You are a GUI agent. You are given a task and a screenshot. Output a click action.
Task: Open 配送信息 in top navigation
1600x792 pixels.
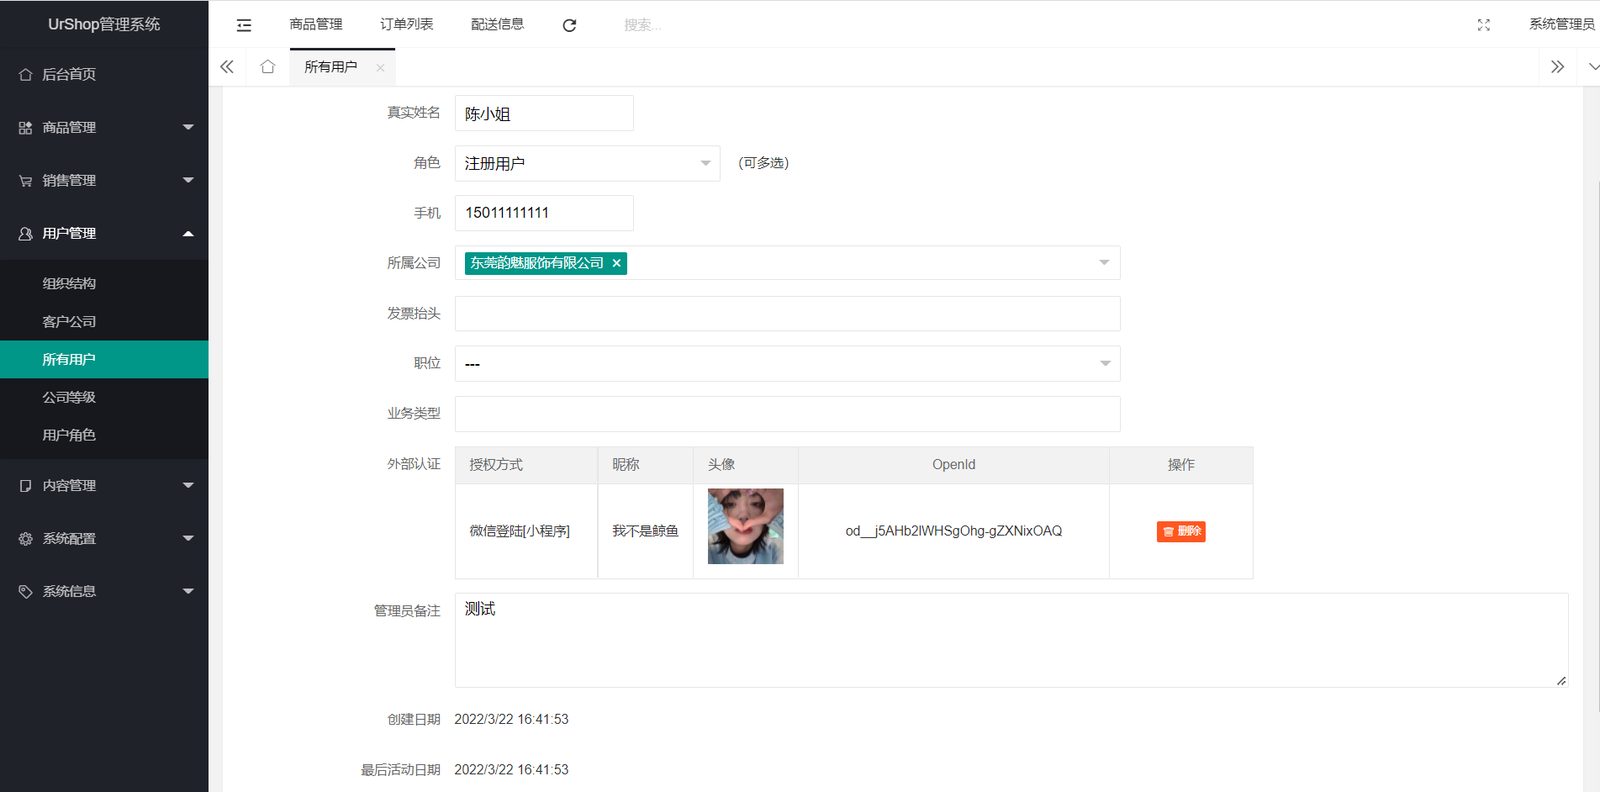[x=497, y=24]
